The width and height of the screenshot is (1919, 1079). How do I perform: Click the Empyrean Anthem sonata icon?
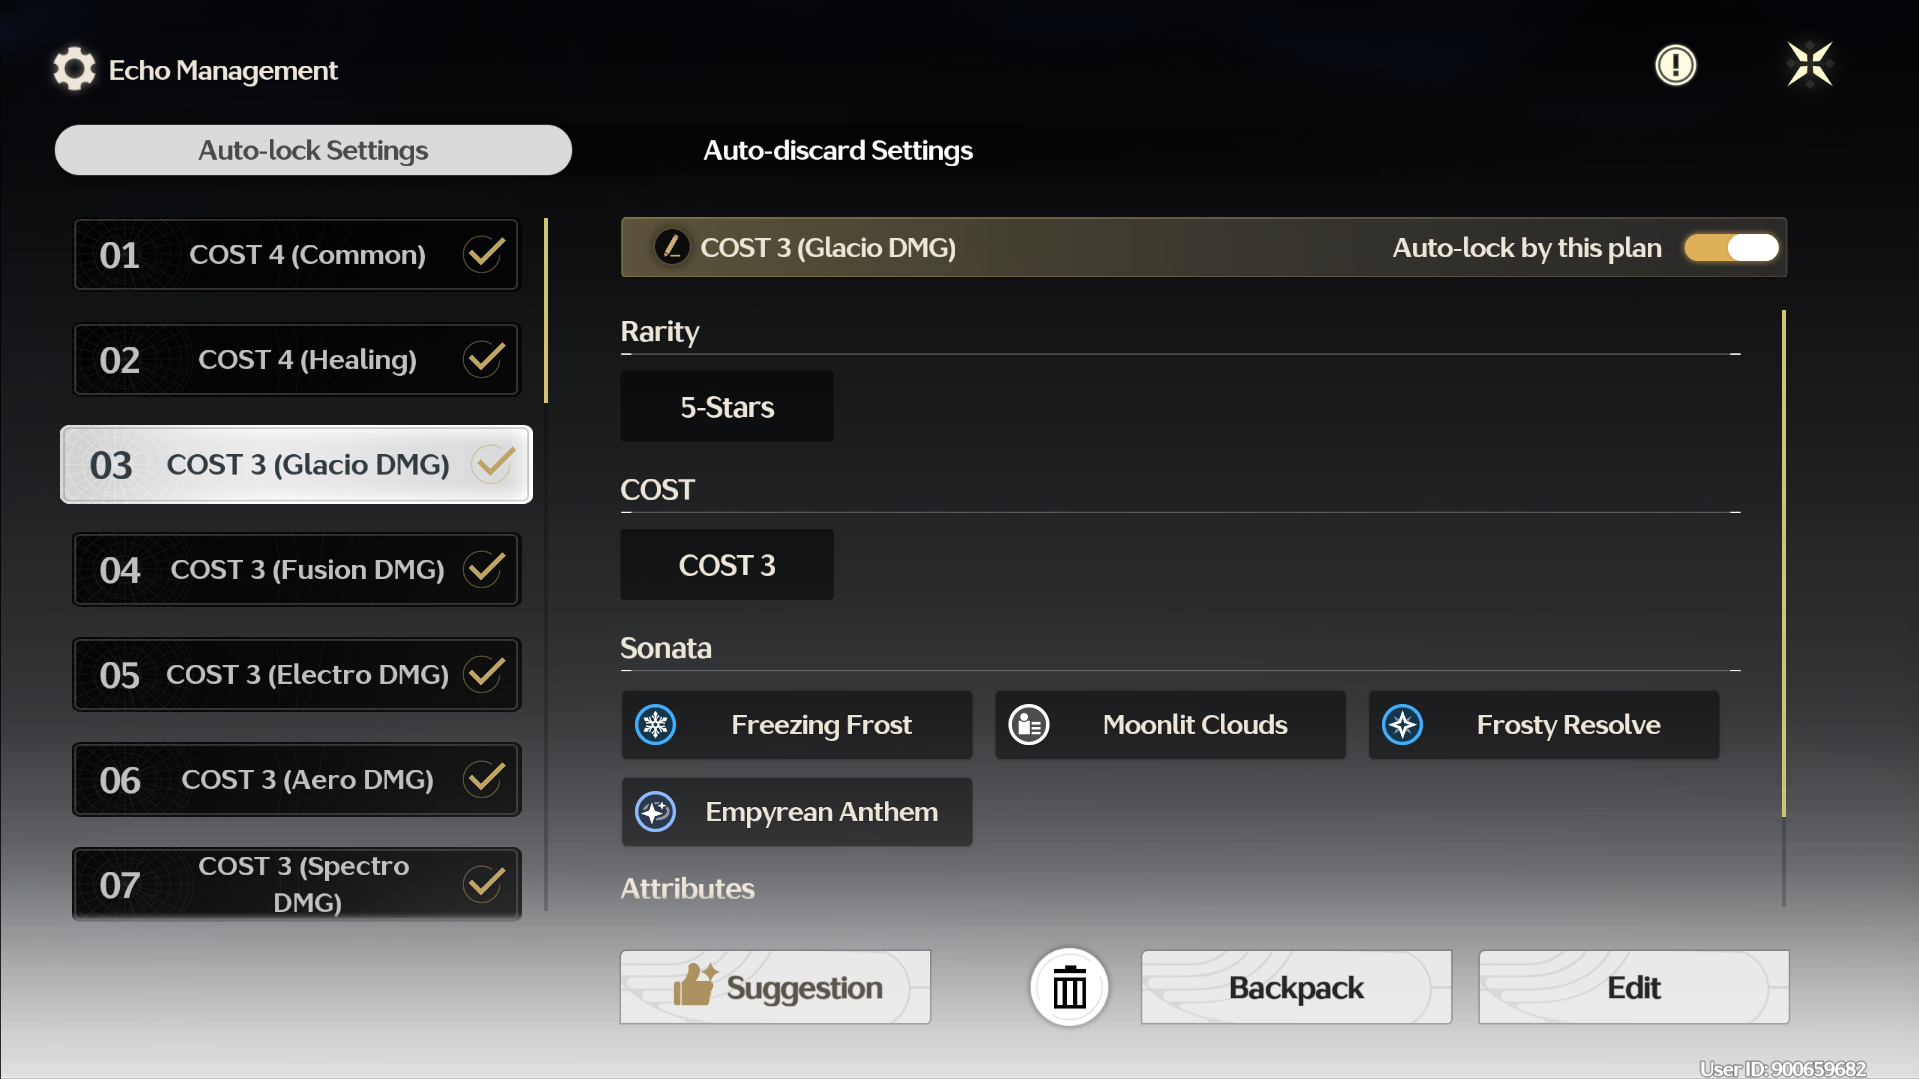[656, 812]
